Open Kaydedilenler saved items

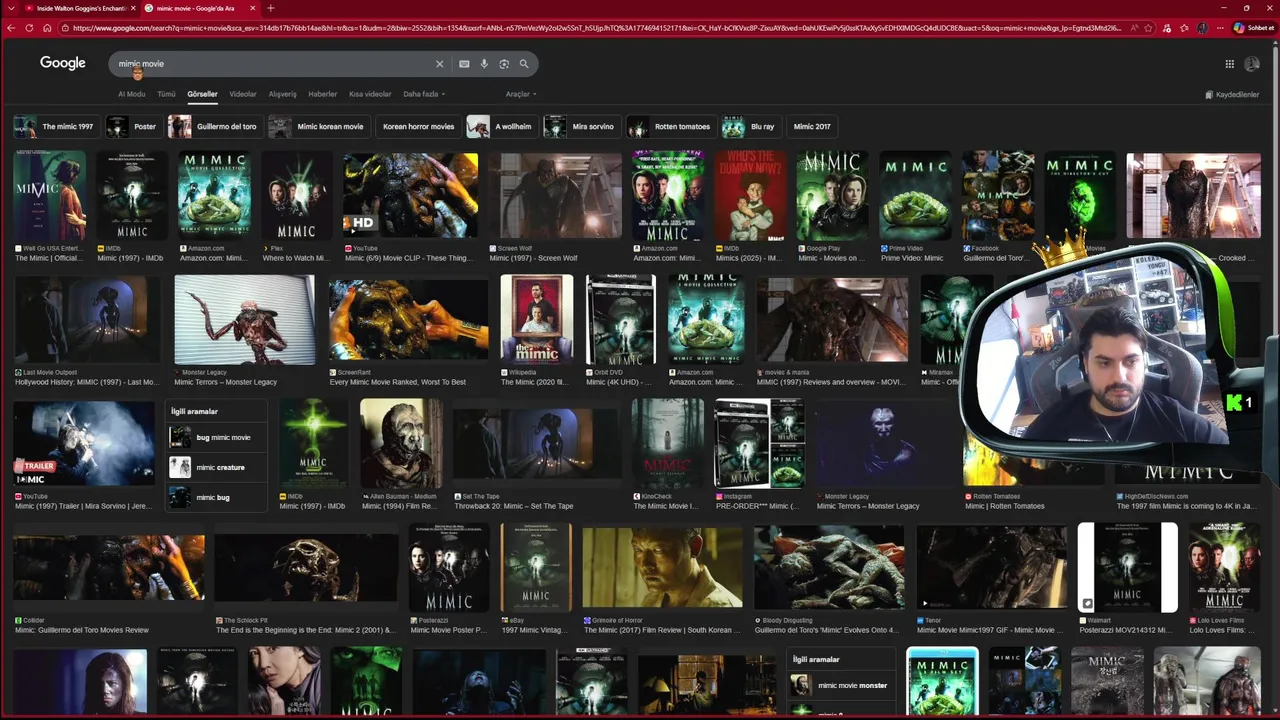(1232, 95)
